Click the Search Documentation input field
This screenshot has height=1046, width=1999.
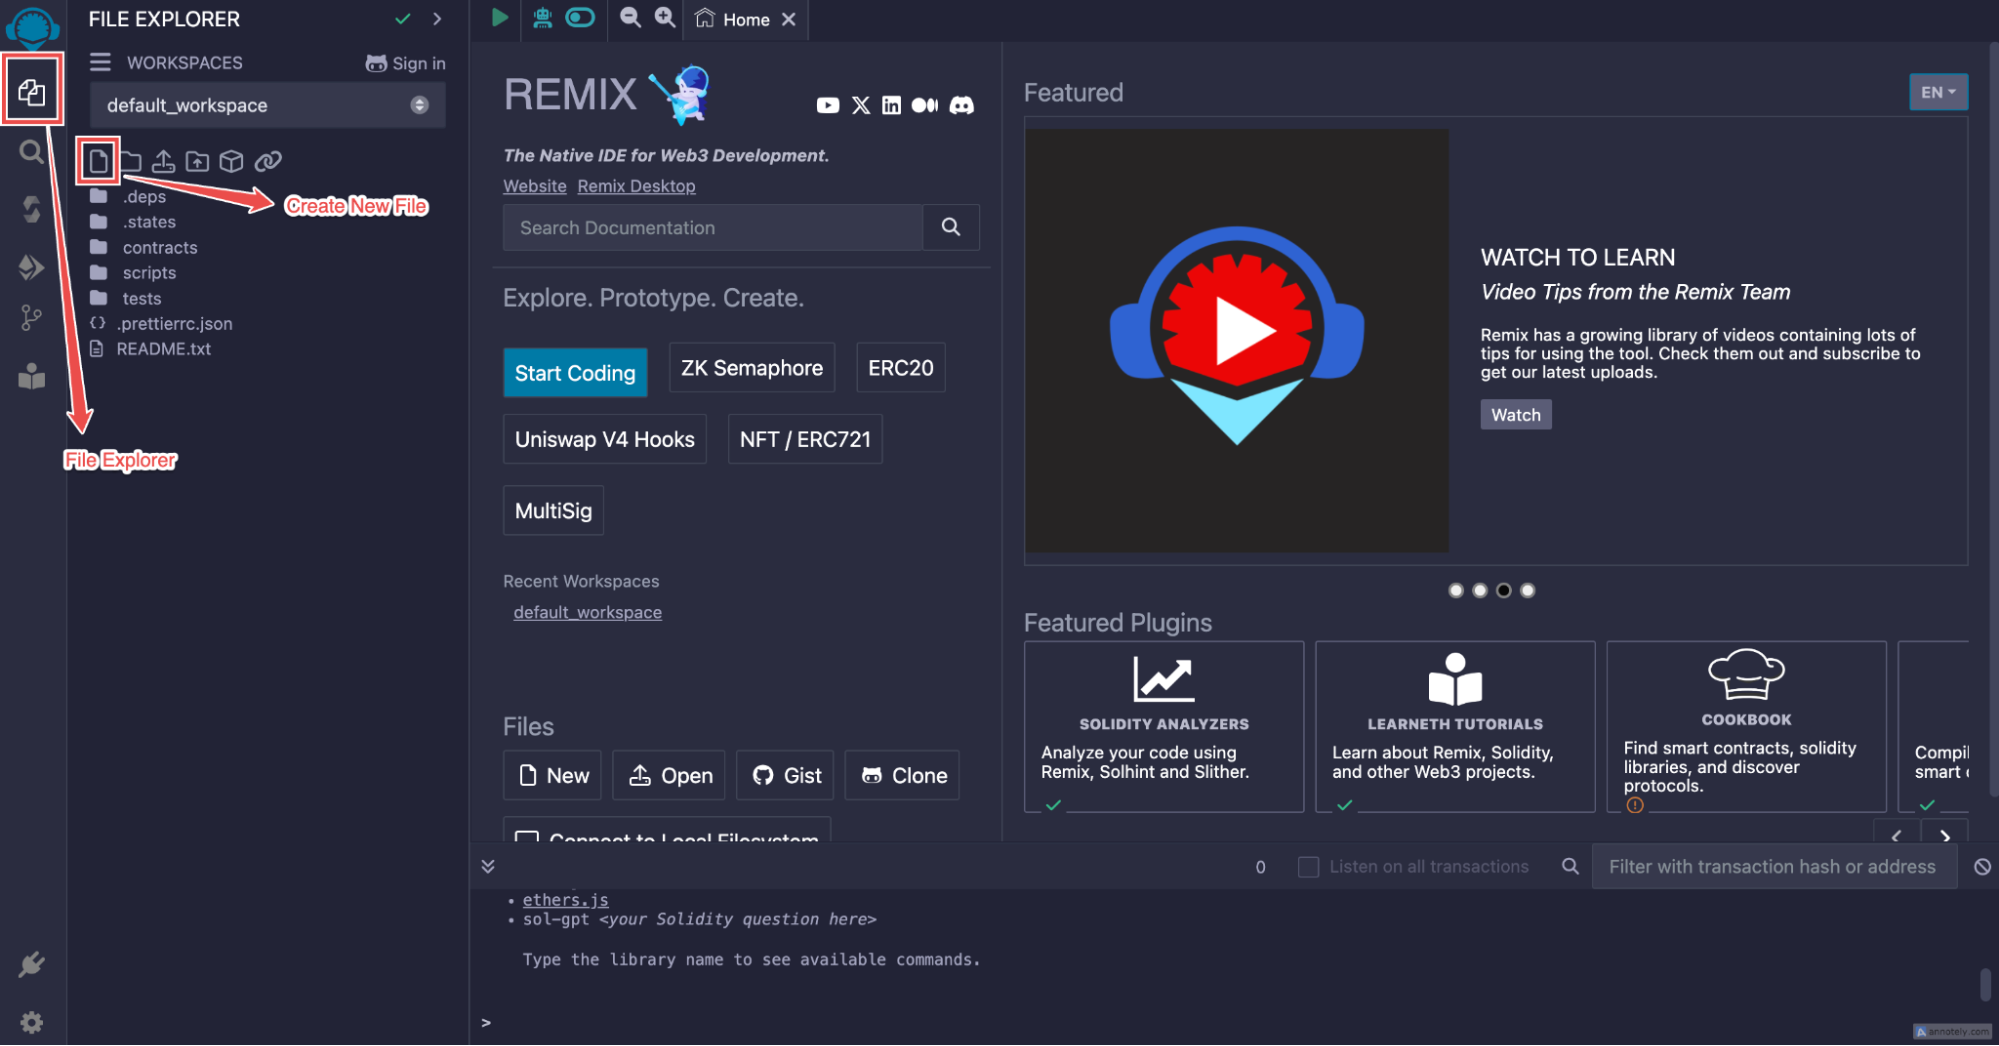(x=712, y=228)
